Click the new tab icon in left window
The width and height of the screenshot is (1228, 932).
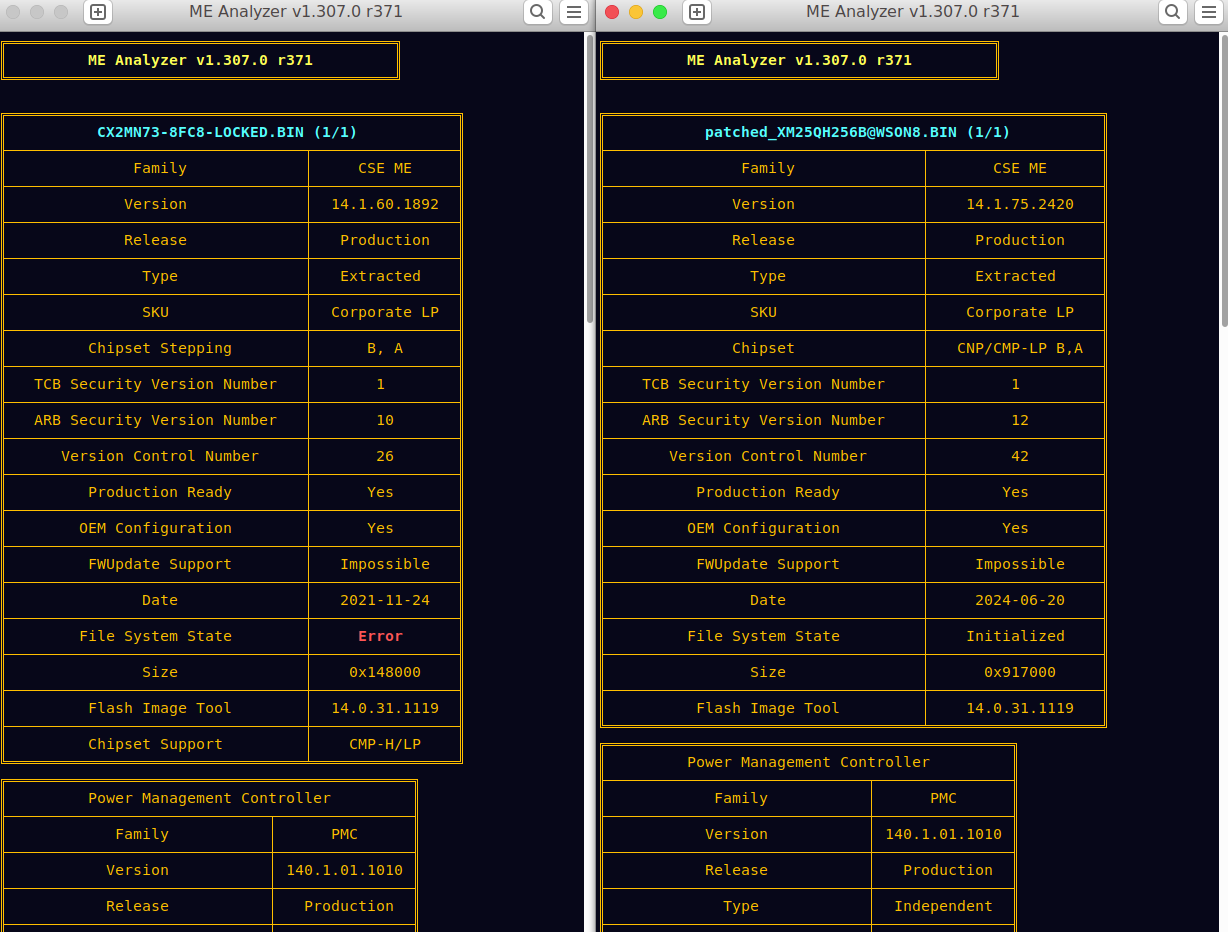[98, 12]
